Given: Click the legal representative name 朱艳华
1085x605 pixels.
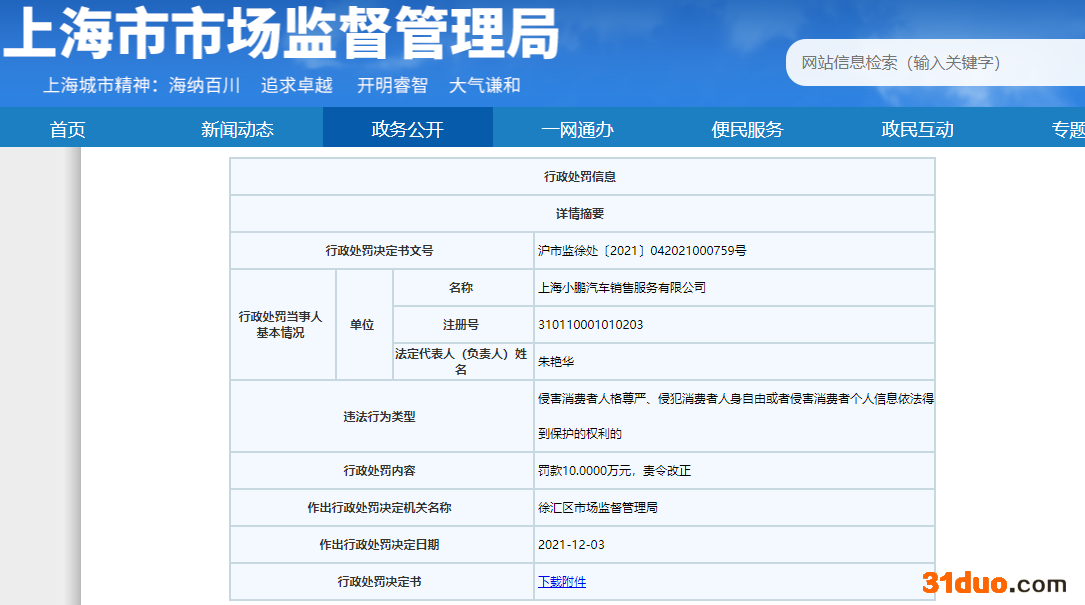Looking at the screenshot, I should point(556,362).
